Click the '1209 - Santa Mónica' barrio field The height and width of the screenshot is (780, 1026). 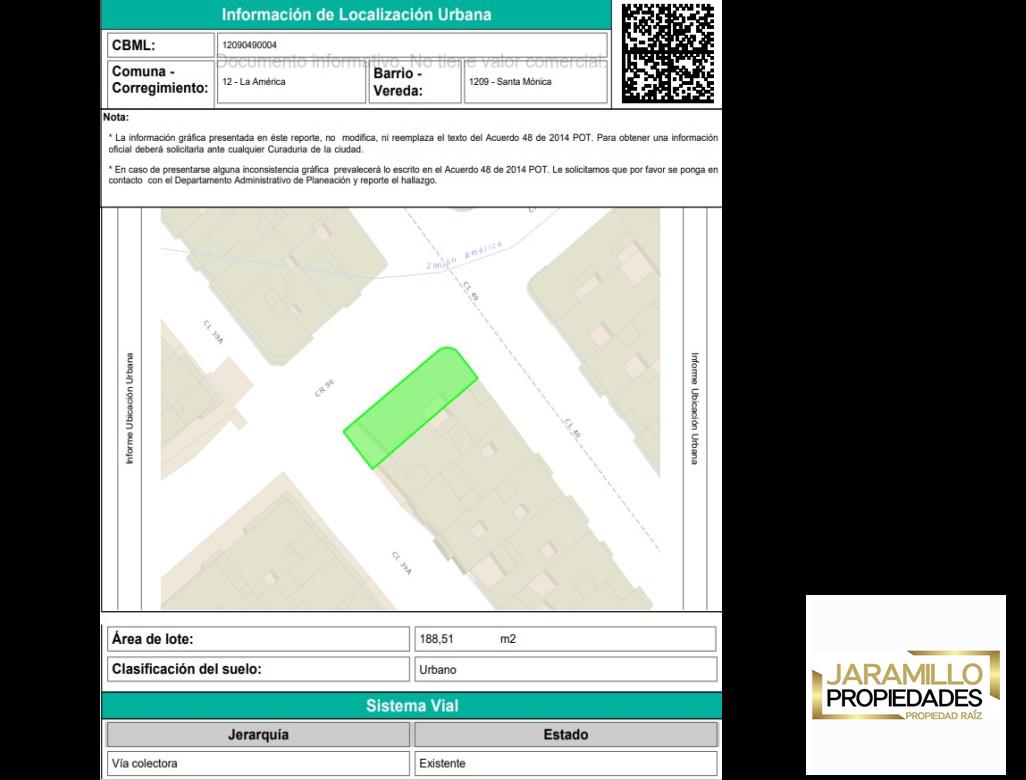[534, 82]
